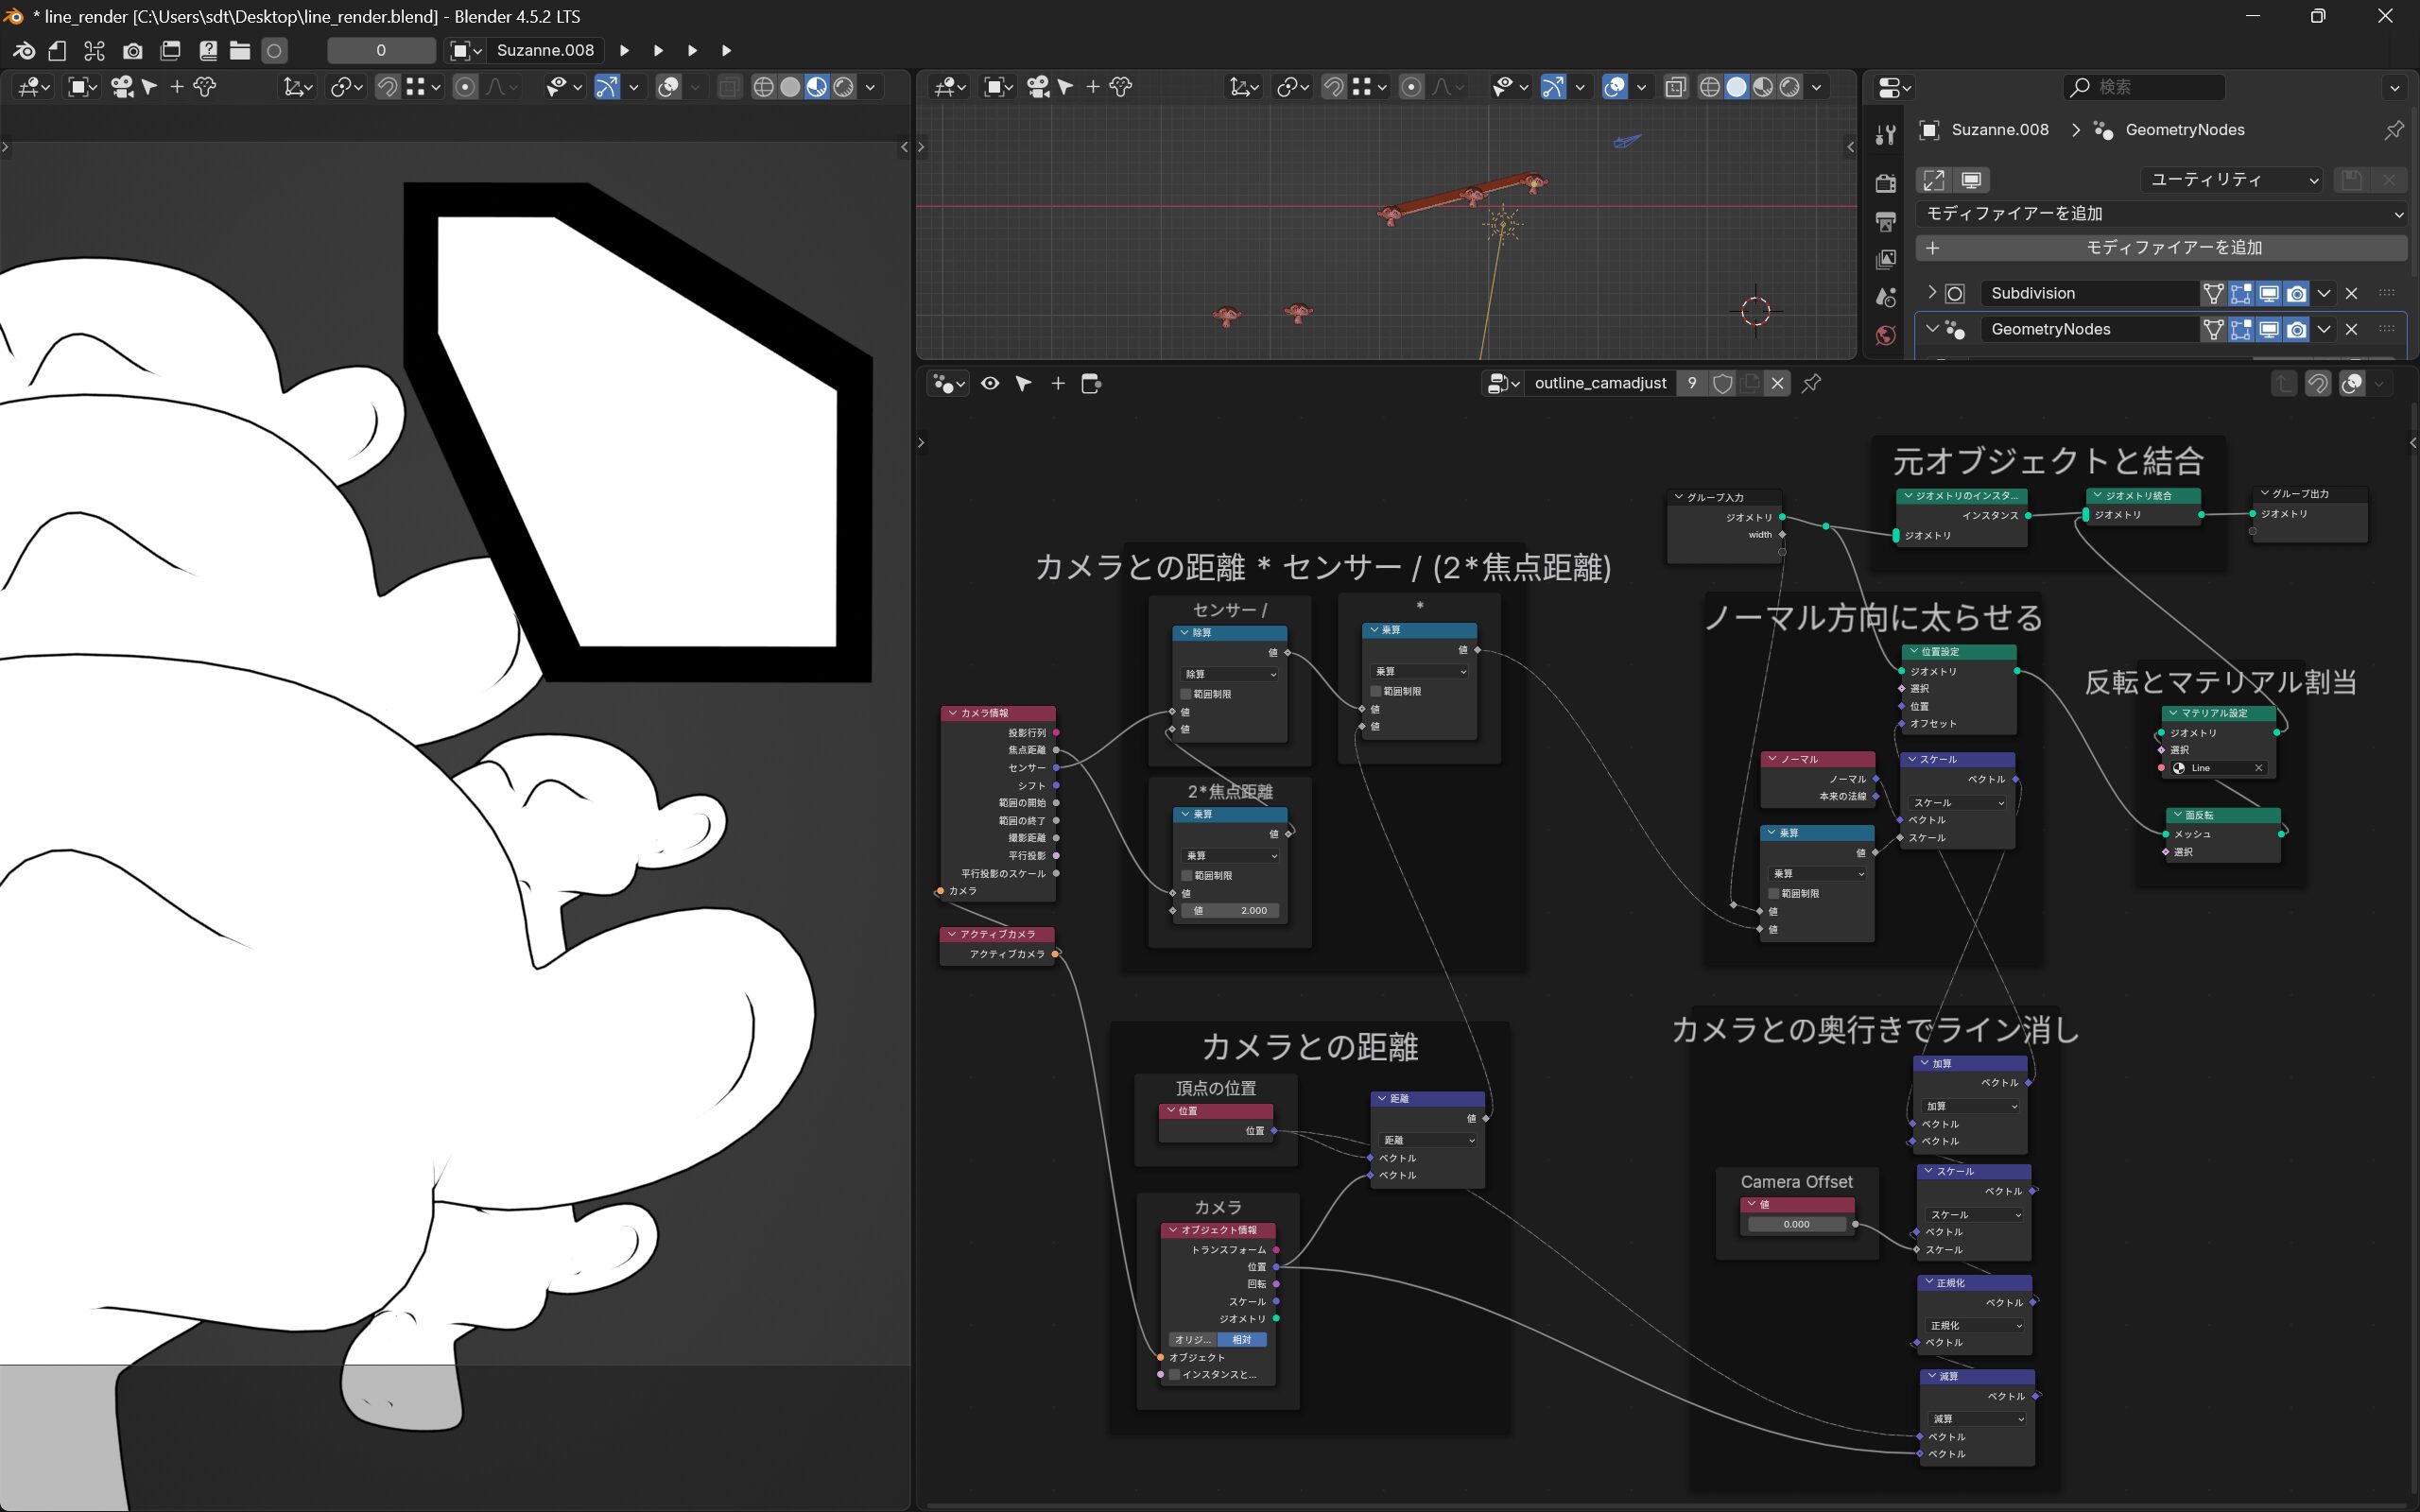Screen dimensions: 2420x1512
Task: Click the camera render image icon
Action: 132,50
